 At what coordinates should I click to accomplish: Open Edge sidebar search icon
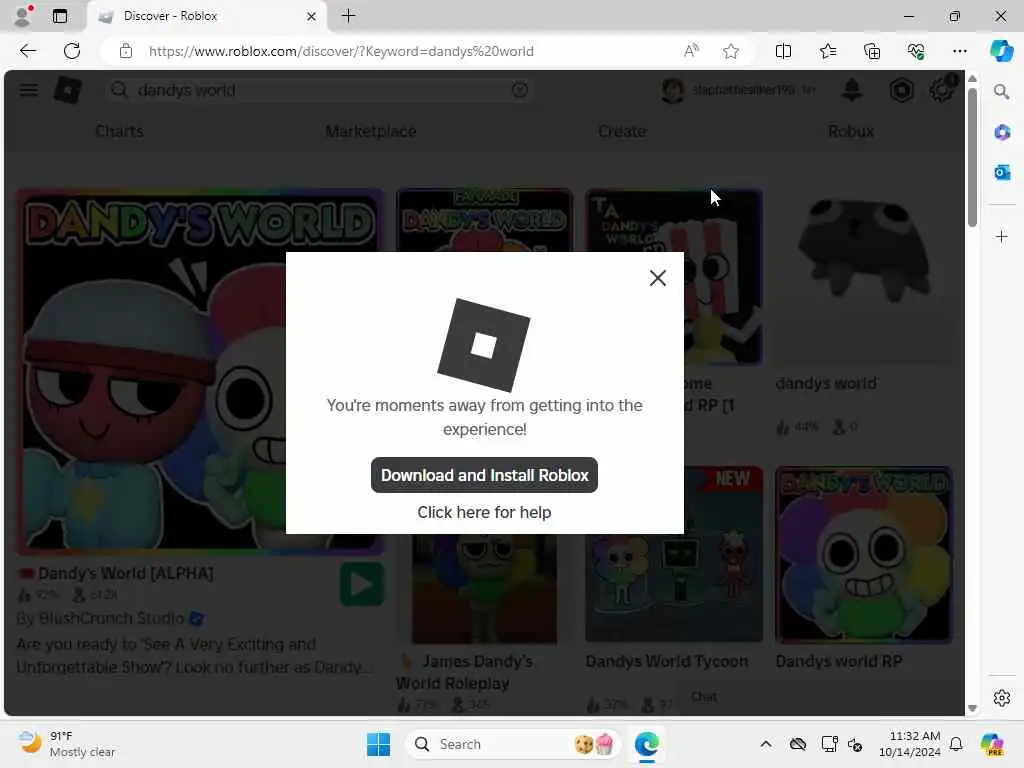click(x=1002, y=91)
